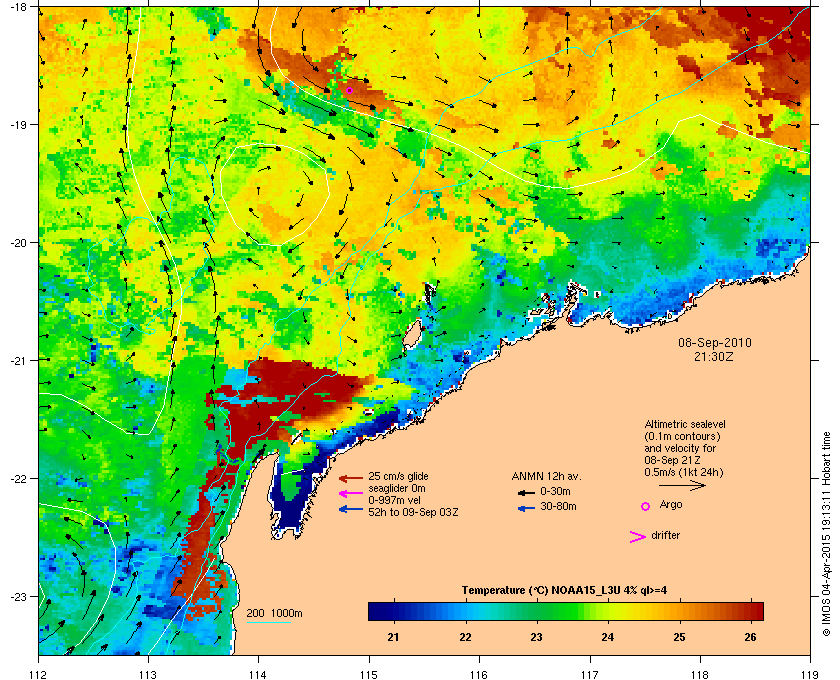Click the IMOS copyright timestamp text
Image resolution: width=840 pixels, height=680 pixels.
[x=827, y=534]
